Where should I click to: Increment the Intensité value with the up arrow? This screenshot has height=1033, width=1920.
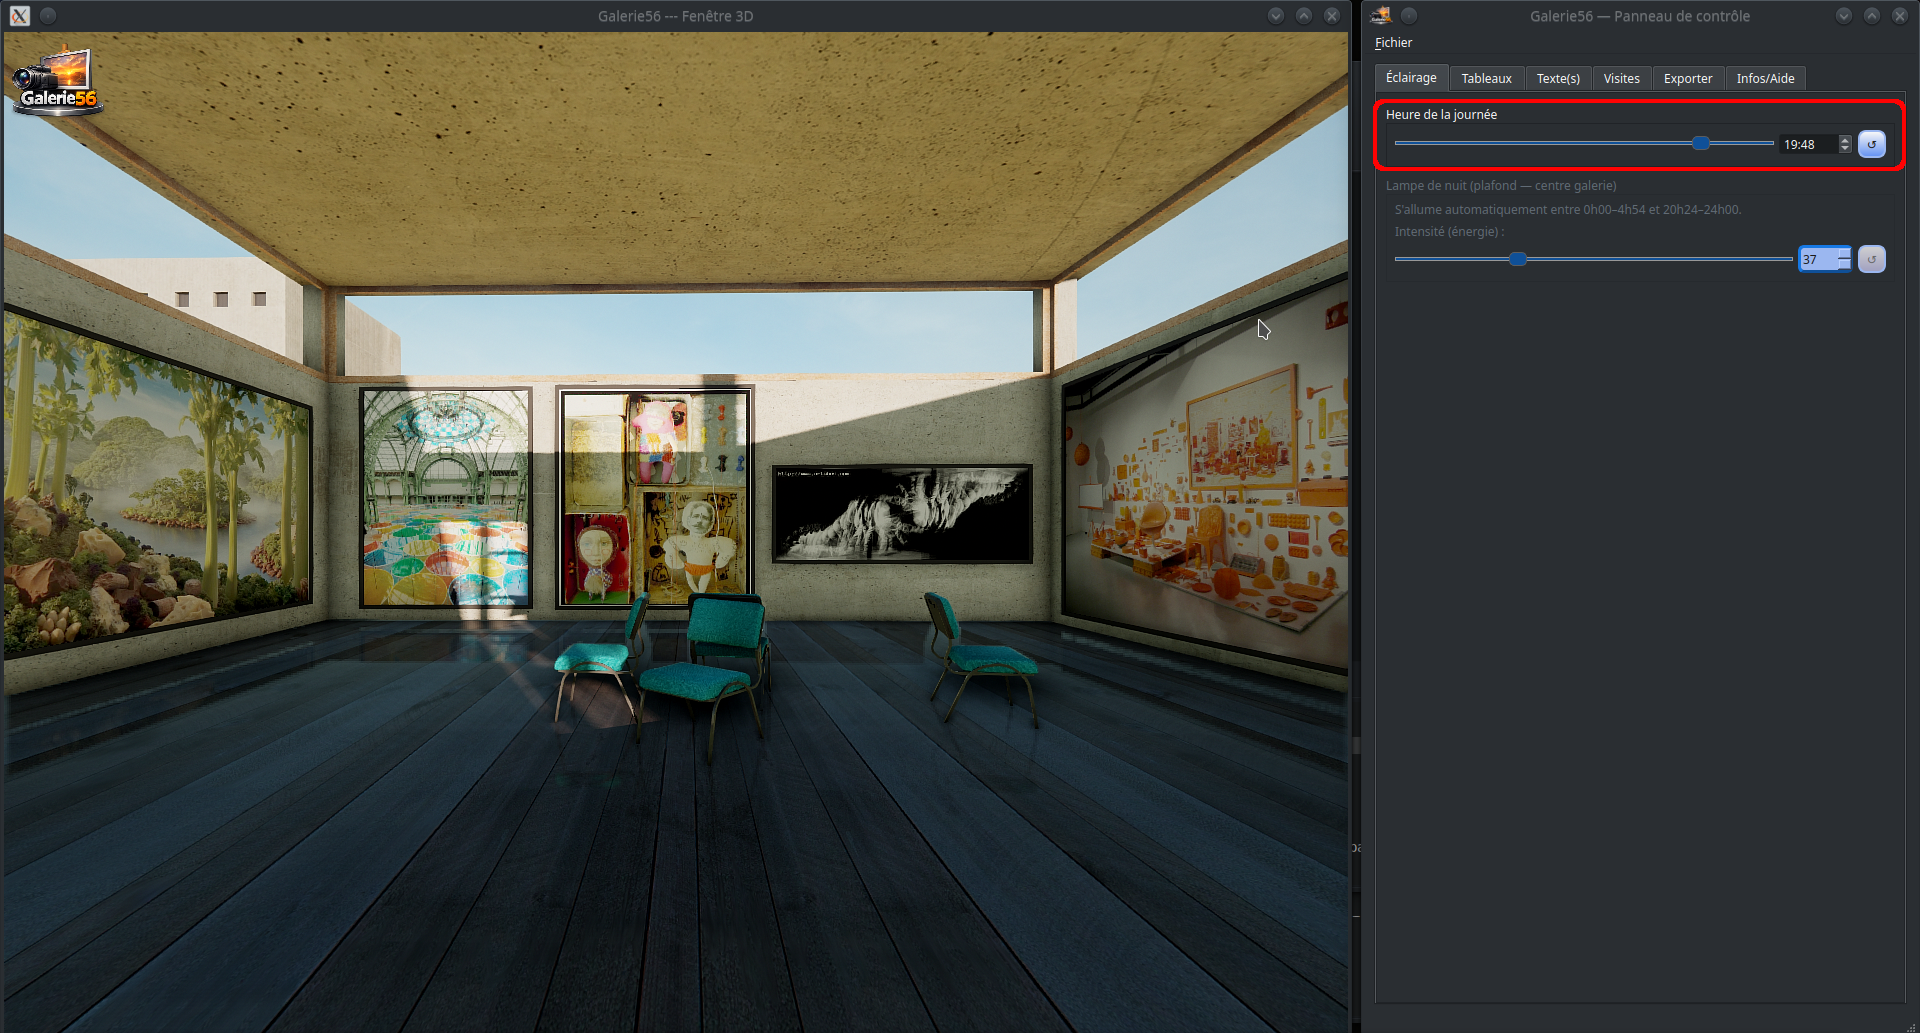1844,254
